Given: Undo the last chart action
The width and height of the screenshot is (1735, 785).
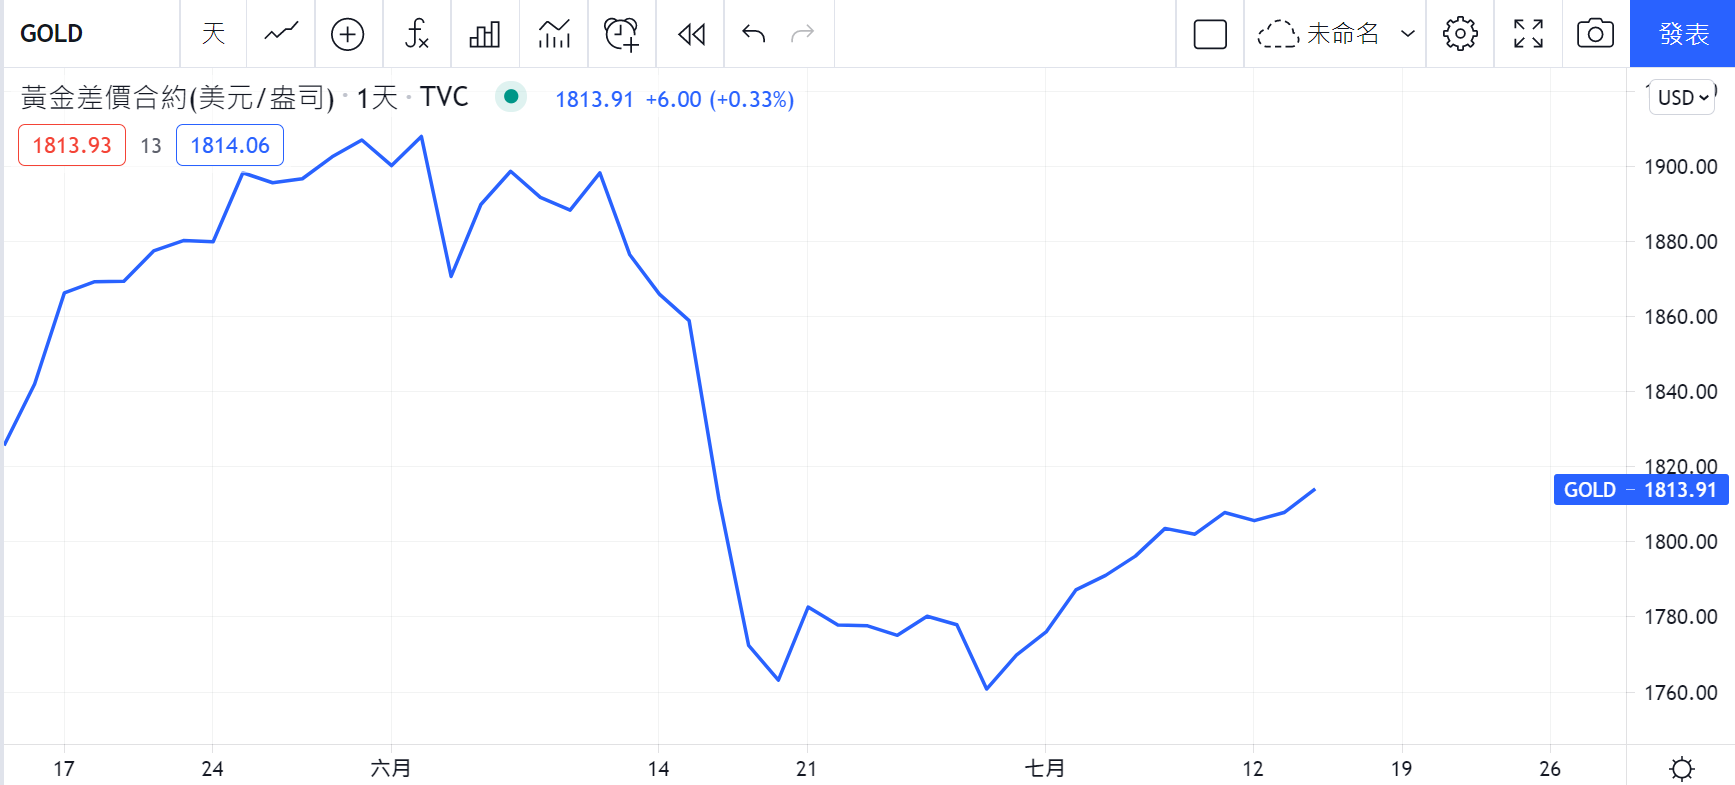Looking at the screenshot, I should click(754, 34).
